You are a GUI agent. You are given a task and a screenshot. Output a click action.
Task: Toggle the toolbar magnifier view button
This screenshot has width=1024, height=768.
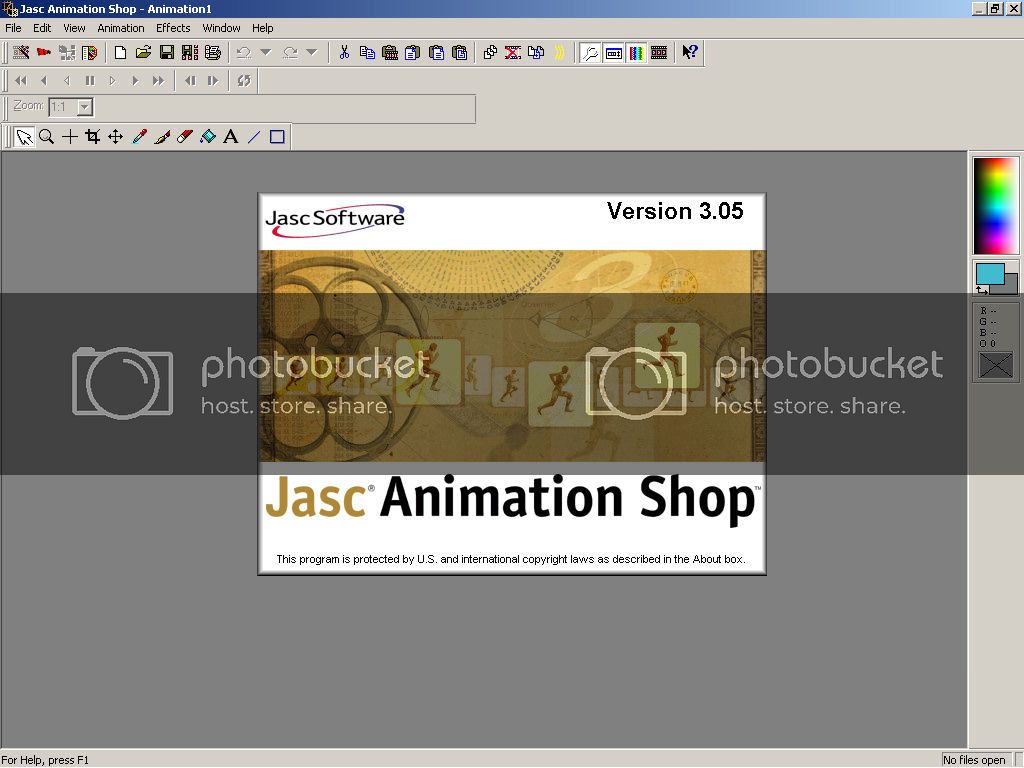591,53
